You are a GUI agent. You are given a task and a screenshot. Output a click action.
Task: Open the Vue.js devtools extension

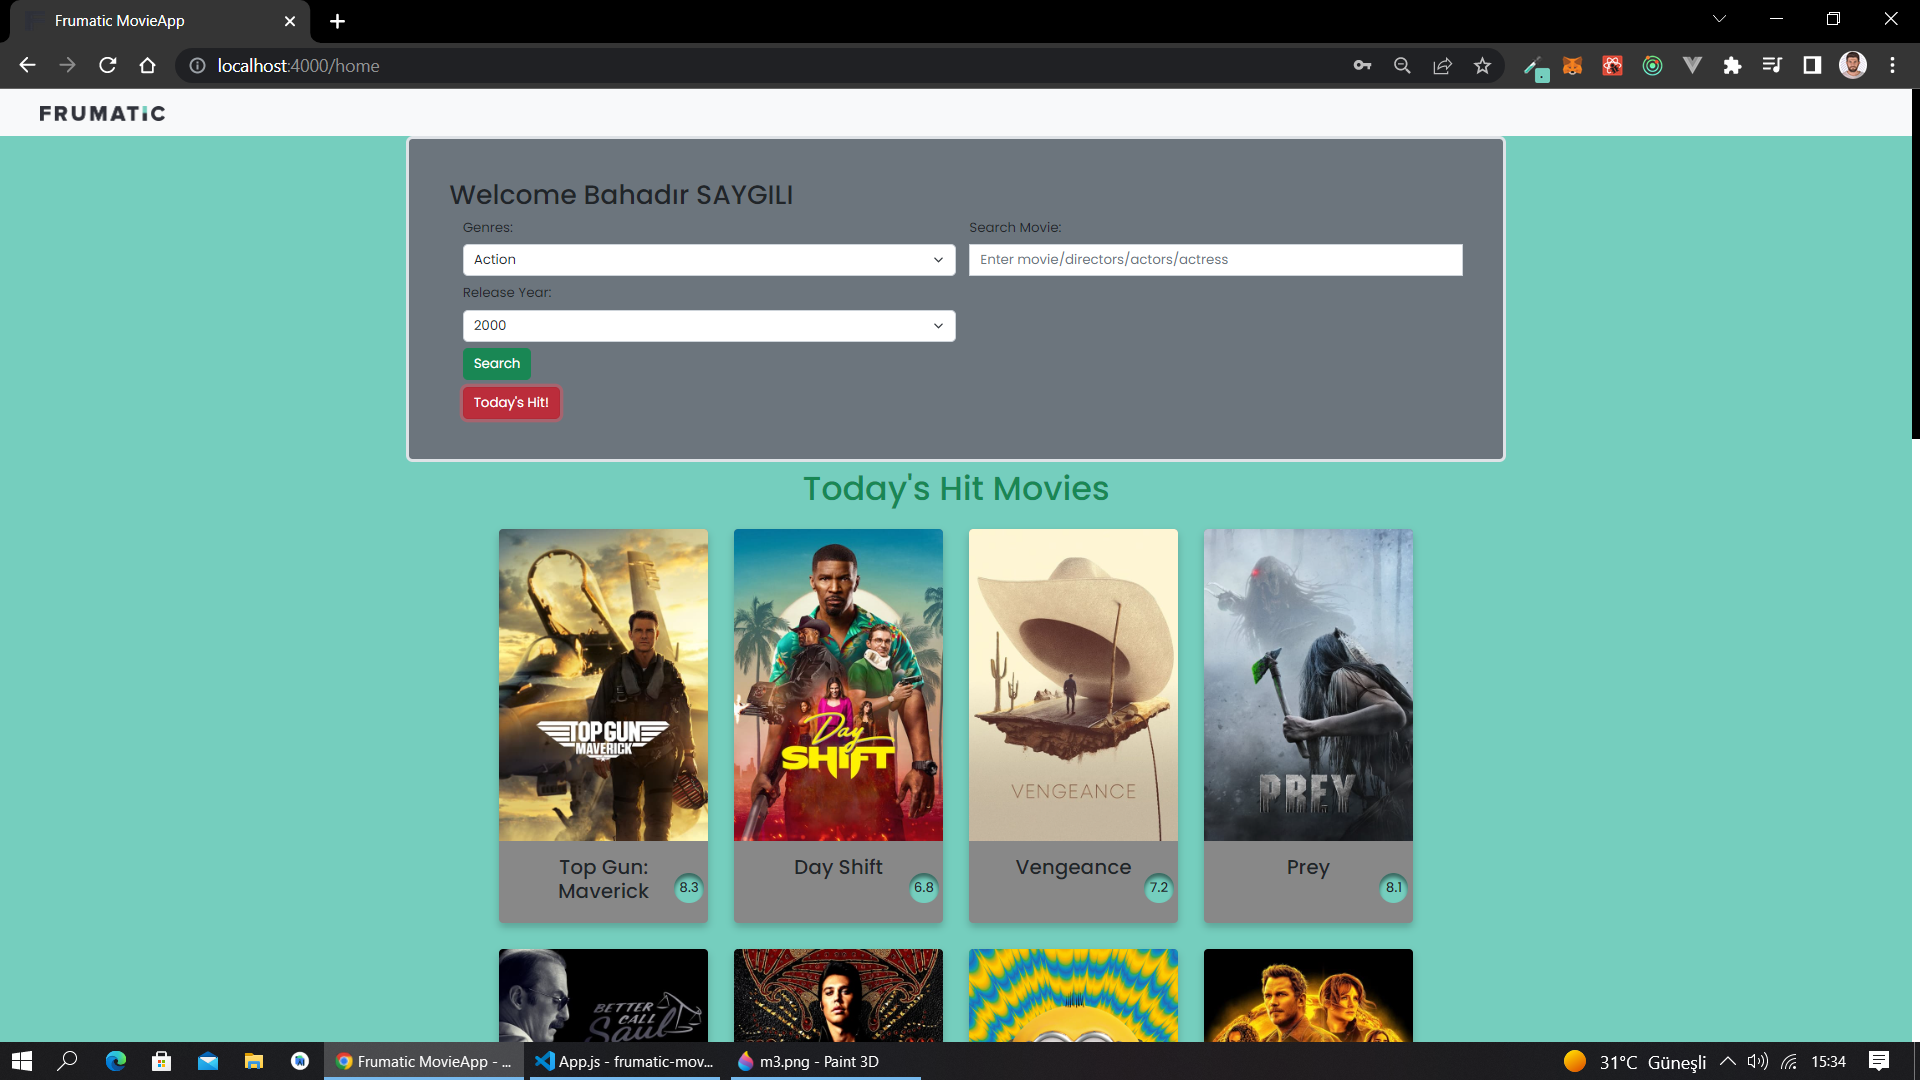pos(1692,65)
